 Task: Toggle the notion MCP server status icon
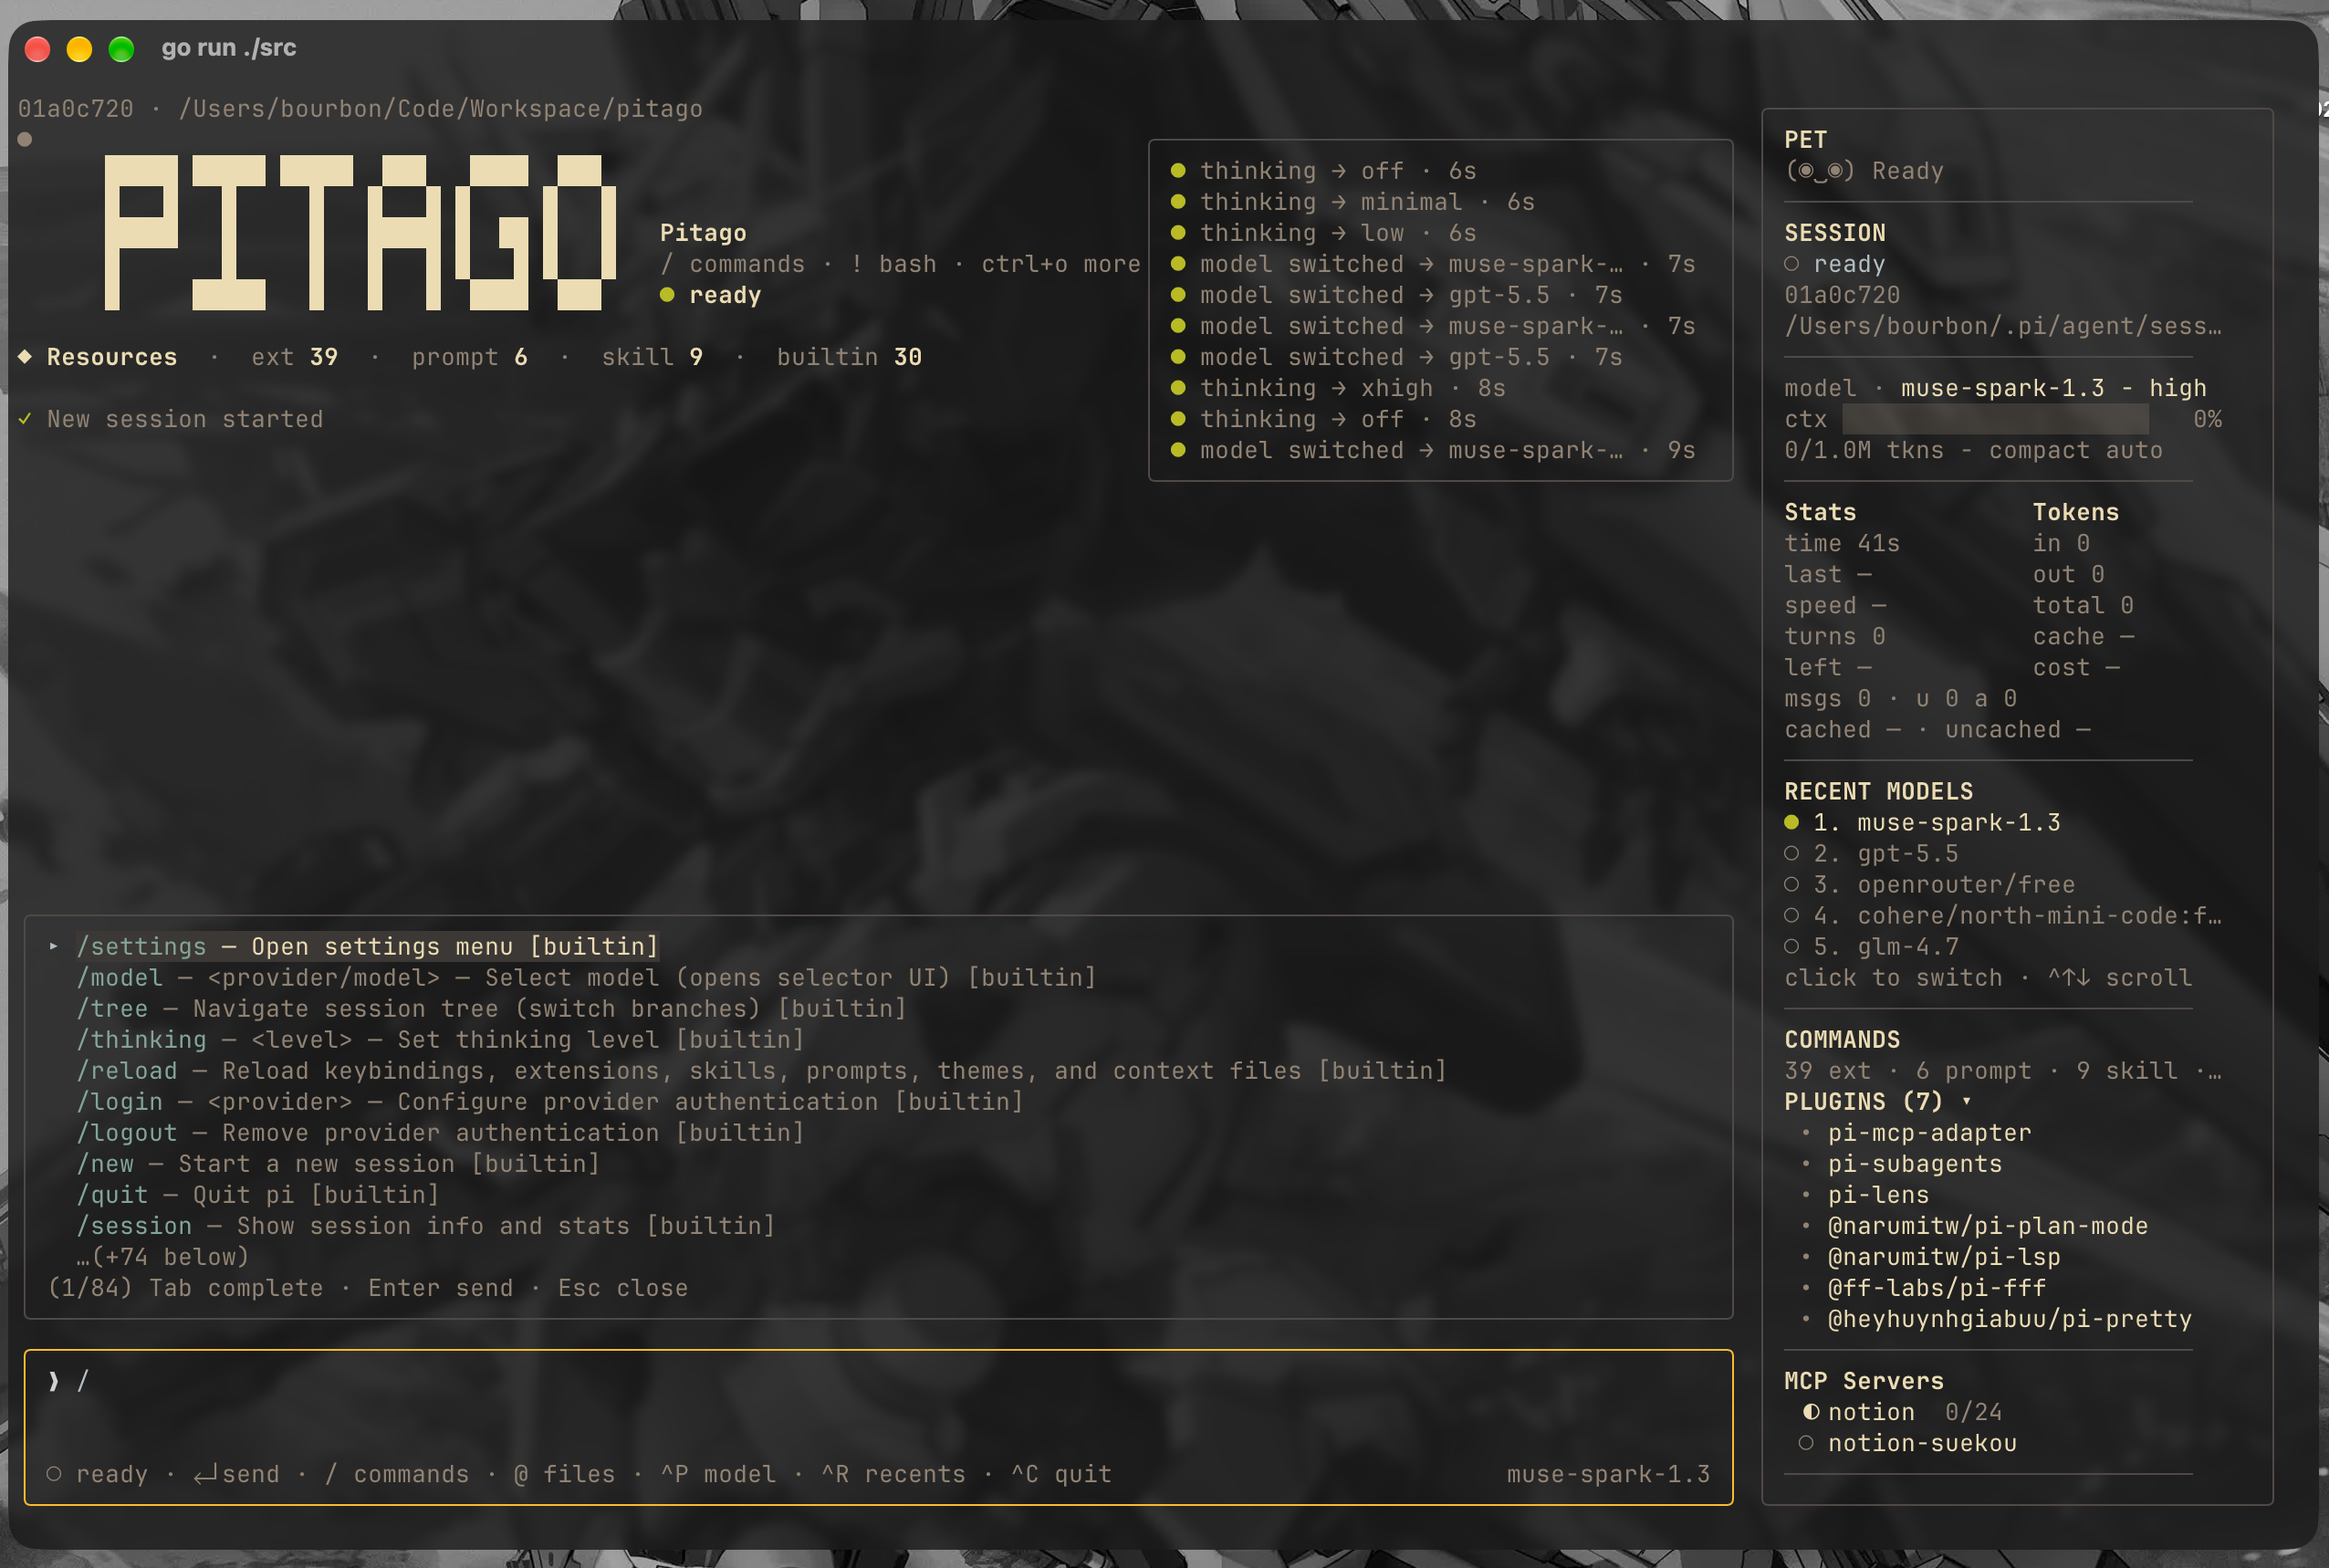point(1811,1412)
